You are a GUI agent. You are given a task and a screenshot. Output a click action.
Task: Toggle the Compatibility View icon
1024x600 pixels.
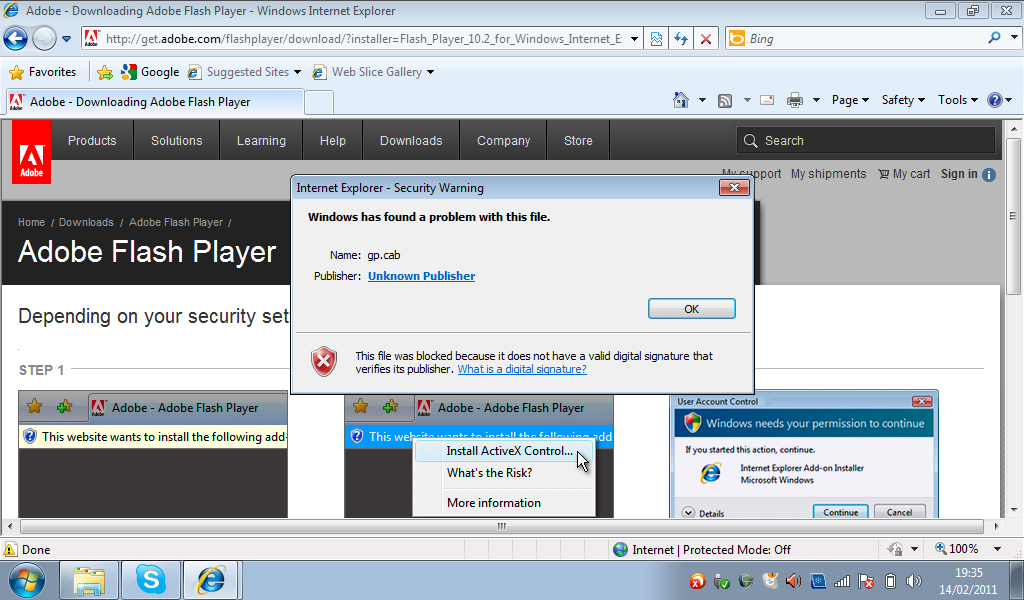click(x=656, y=39)
